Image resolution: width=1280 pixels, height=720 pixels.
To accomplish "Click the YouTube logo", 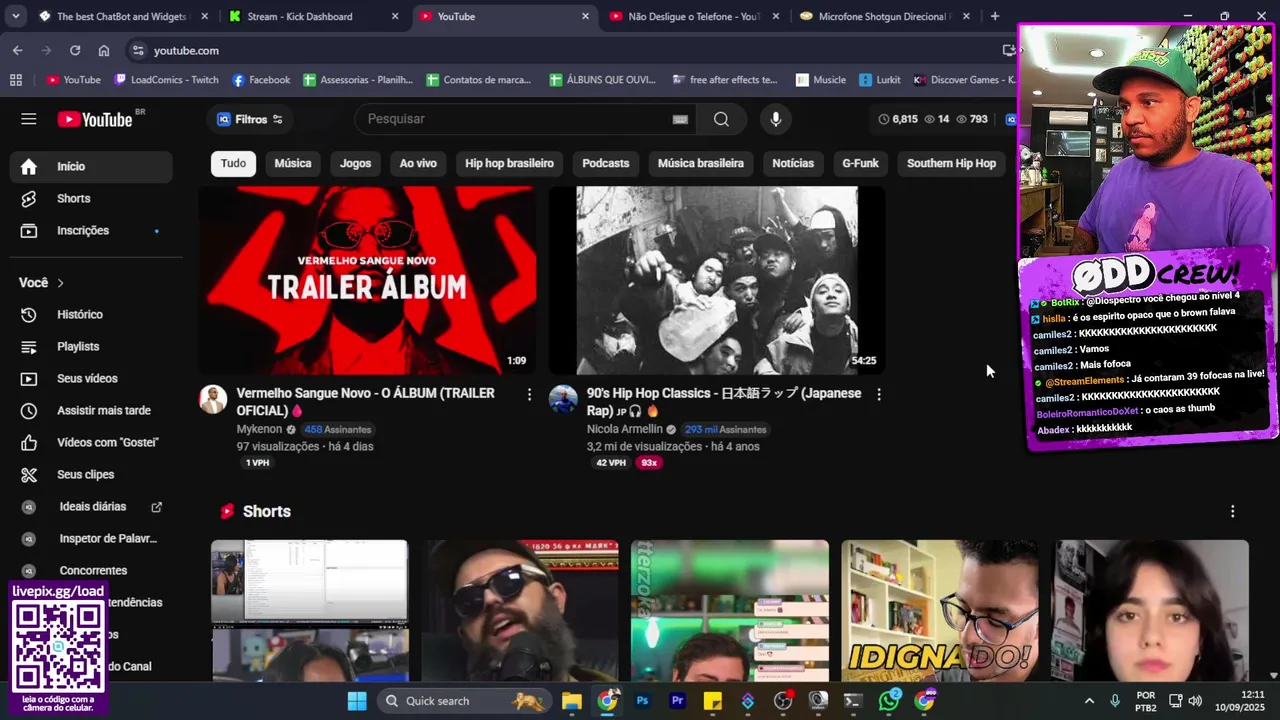I will (x=95, y=119).
